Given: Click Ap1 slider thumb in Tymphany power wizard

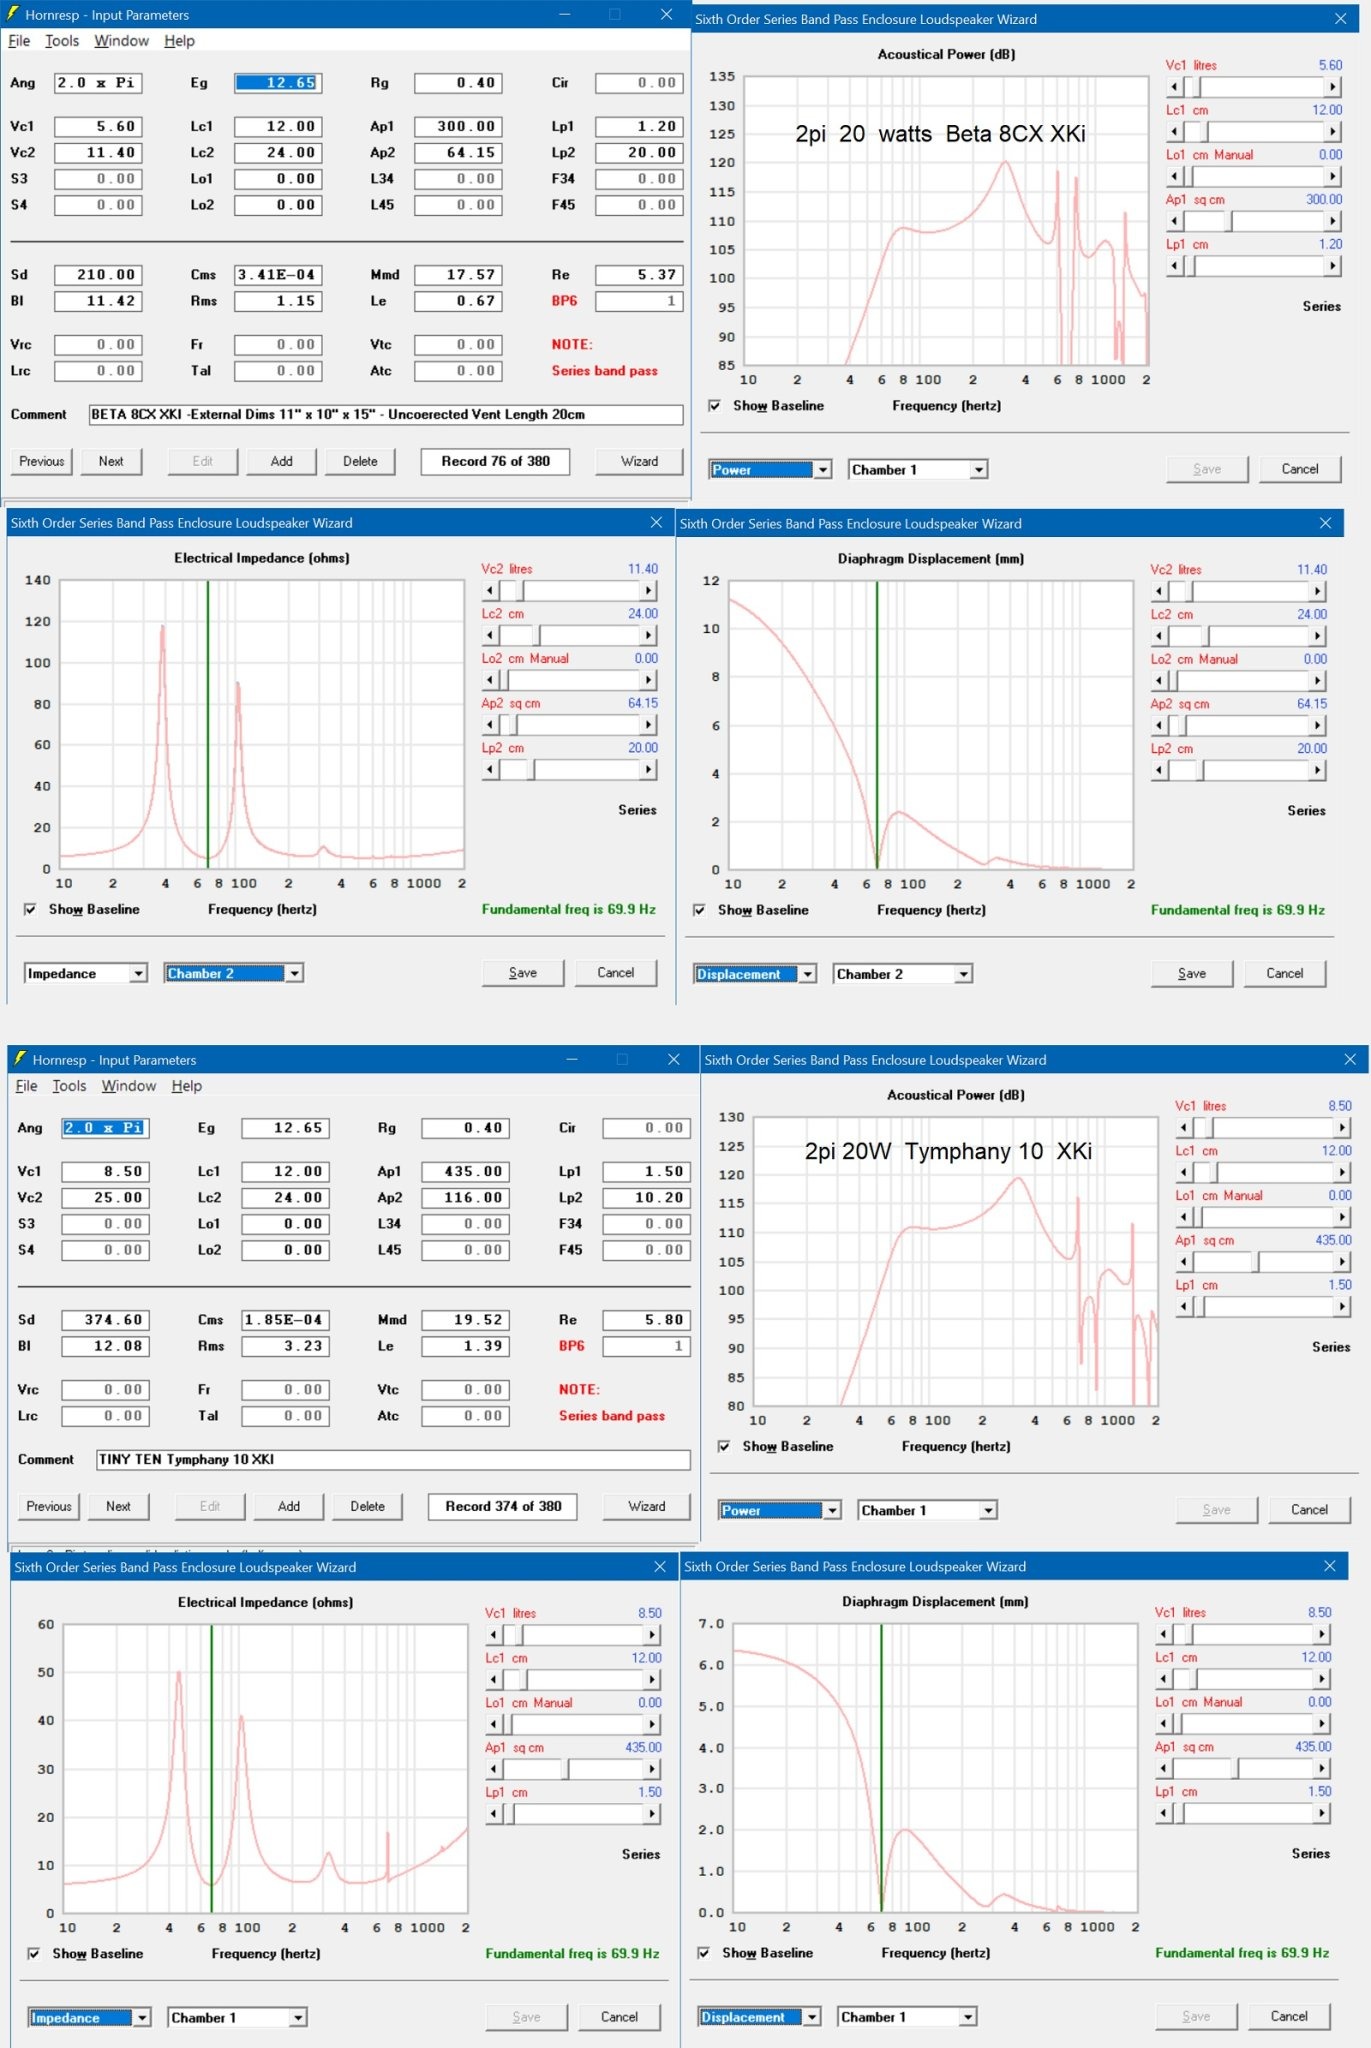Looking at the screenshot, I should (x=1255, y=1262).
